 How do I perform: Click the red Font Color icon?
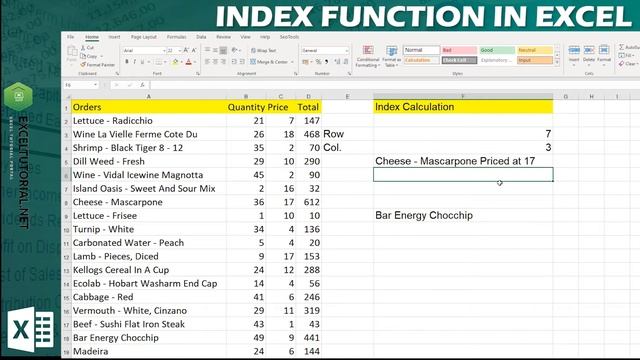[189, 62]
